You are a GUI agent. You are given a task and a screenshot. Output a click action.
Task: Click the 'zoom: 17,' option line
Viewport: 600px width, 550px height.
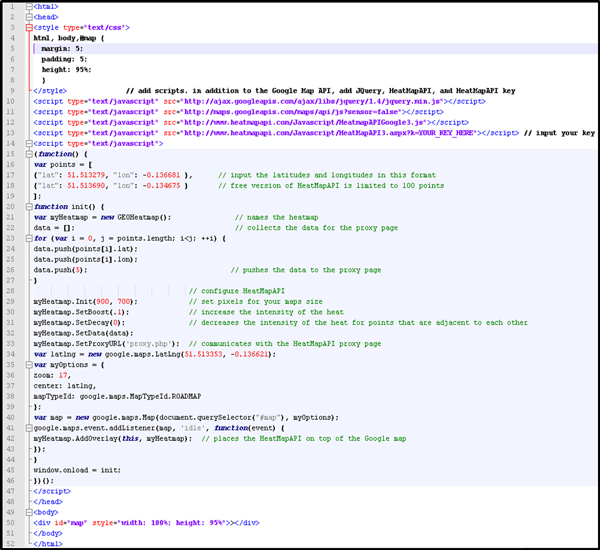coord(52,375)
